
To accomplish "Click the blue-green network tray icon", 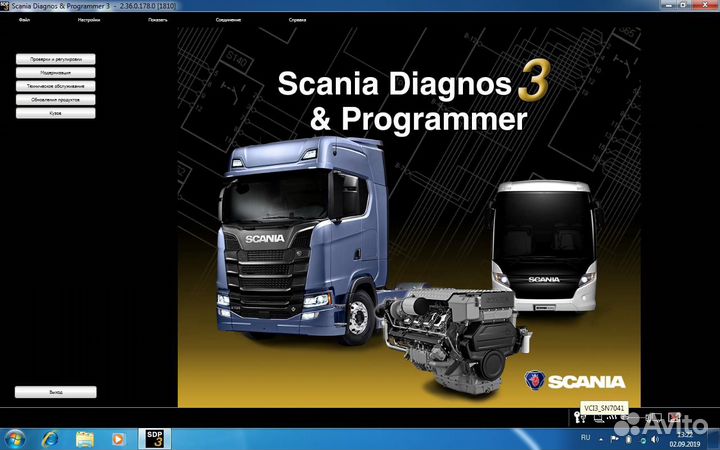I will click(x=643, y=441).
